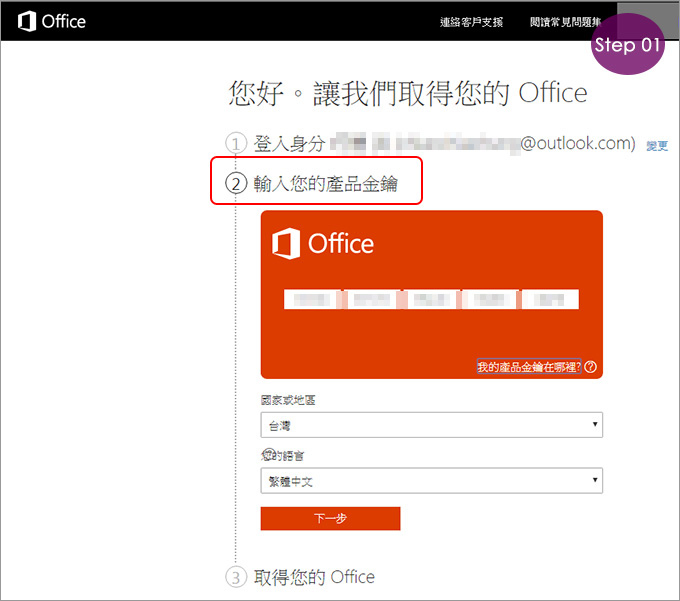The height and width of the screenshot is (601, 680).
Task: Click the 取得您的 Office step heading
Action: (314, 577)
